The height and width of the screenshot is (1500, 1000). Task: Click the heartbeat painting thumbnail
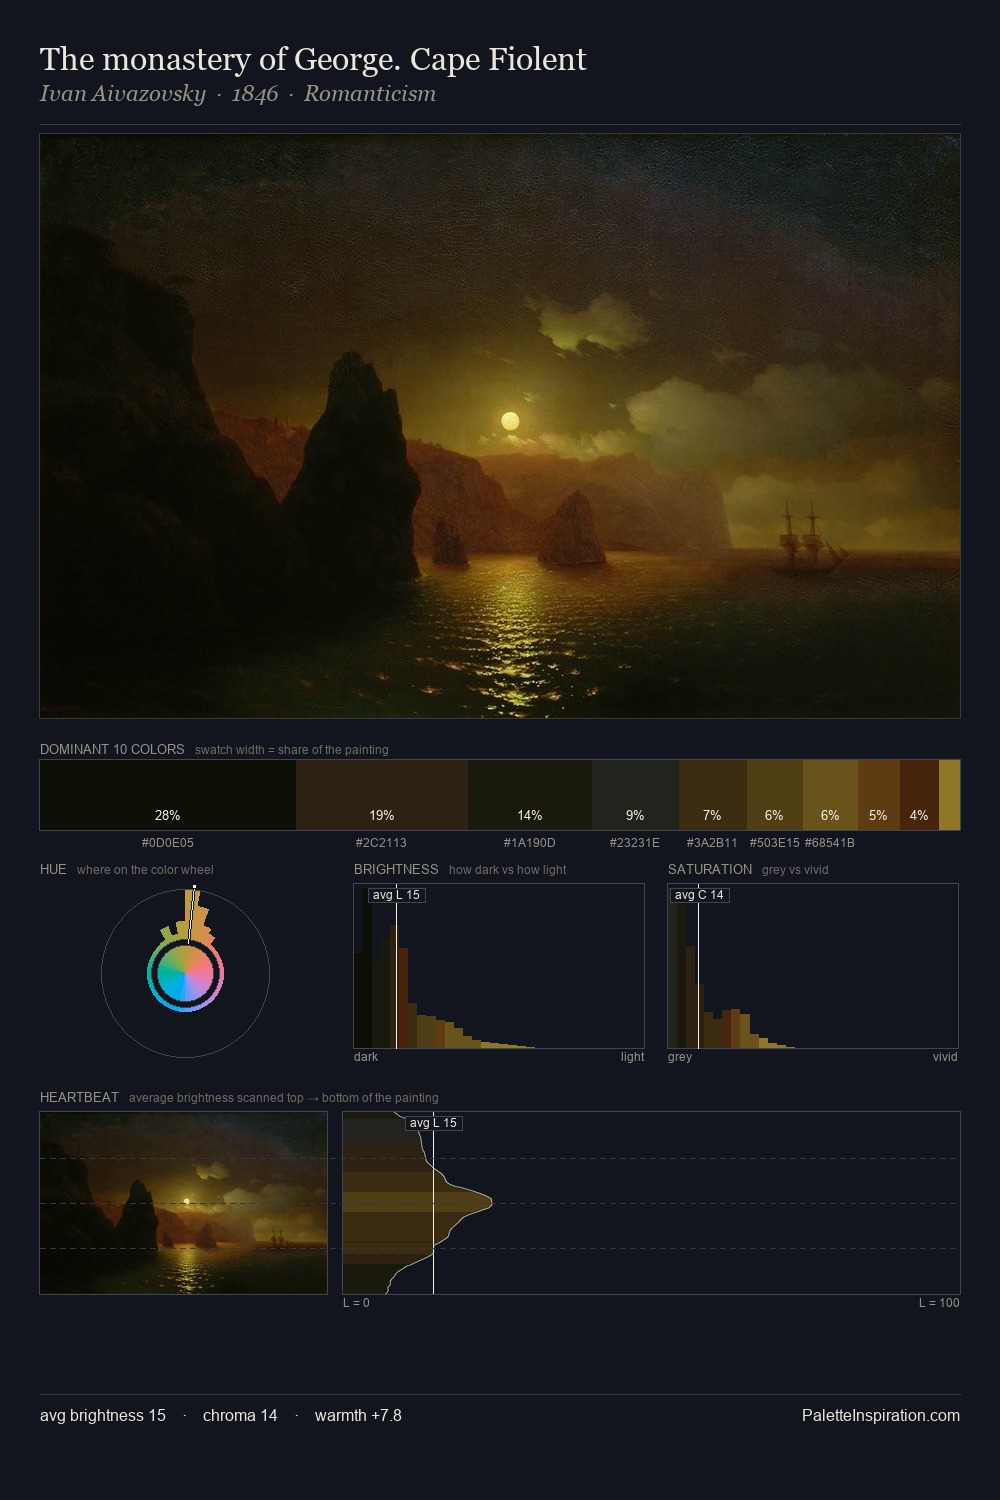tap(183, 1203)
